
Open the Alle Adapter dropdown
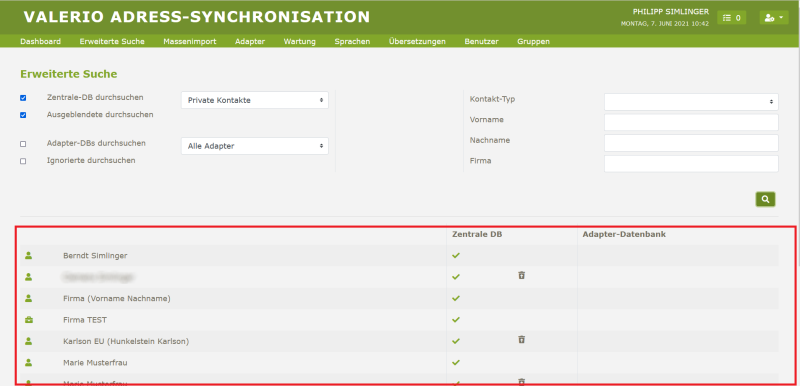pyautogui.click(x=255, y=146)
